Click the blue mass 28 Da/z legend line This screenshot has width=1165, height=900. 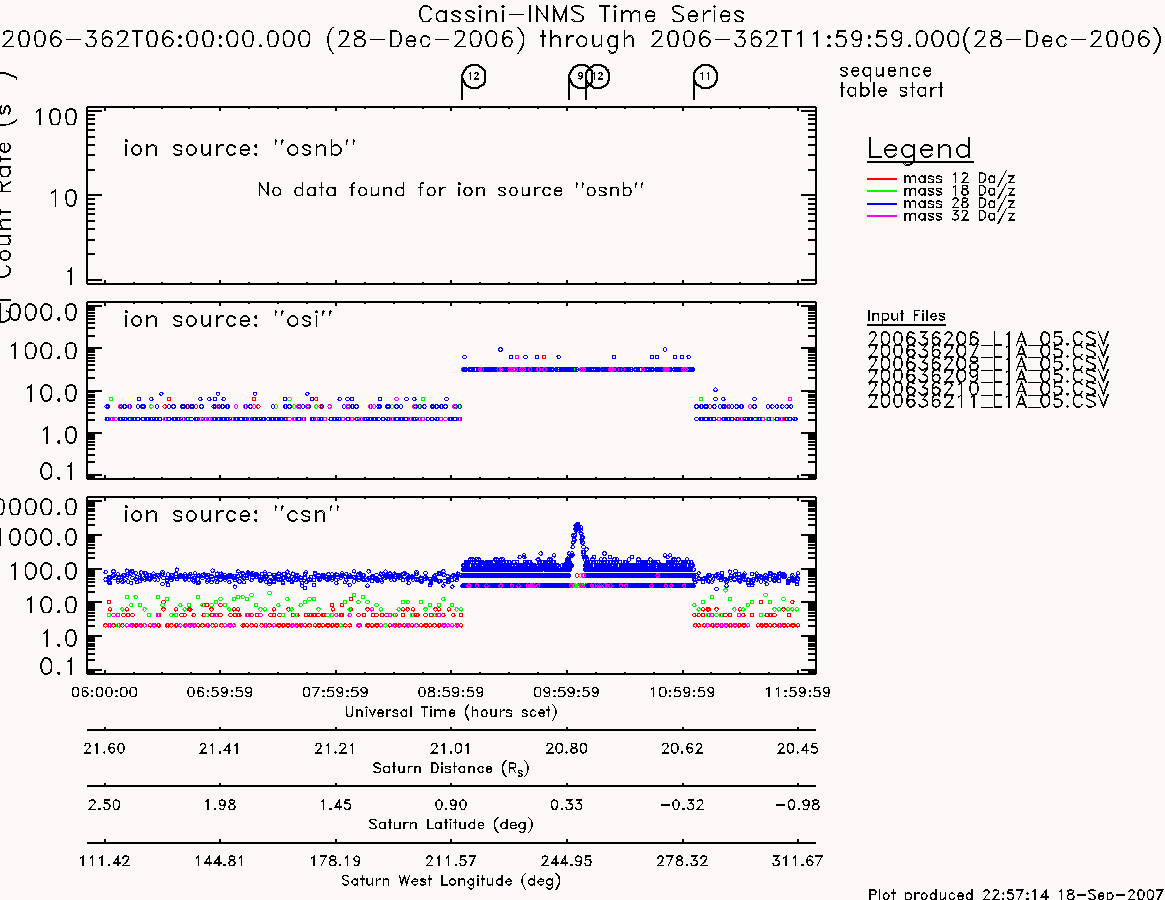click(x=882, y=204)
